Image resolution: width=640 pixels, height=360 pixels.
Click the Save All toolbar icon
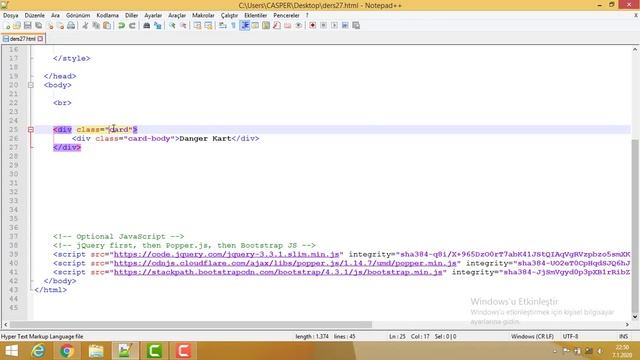click(x=38, y=25)
